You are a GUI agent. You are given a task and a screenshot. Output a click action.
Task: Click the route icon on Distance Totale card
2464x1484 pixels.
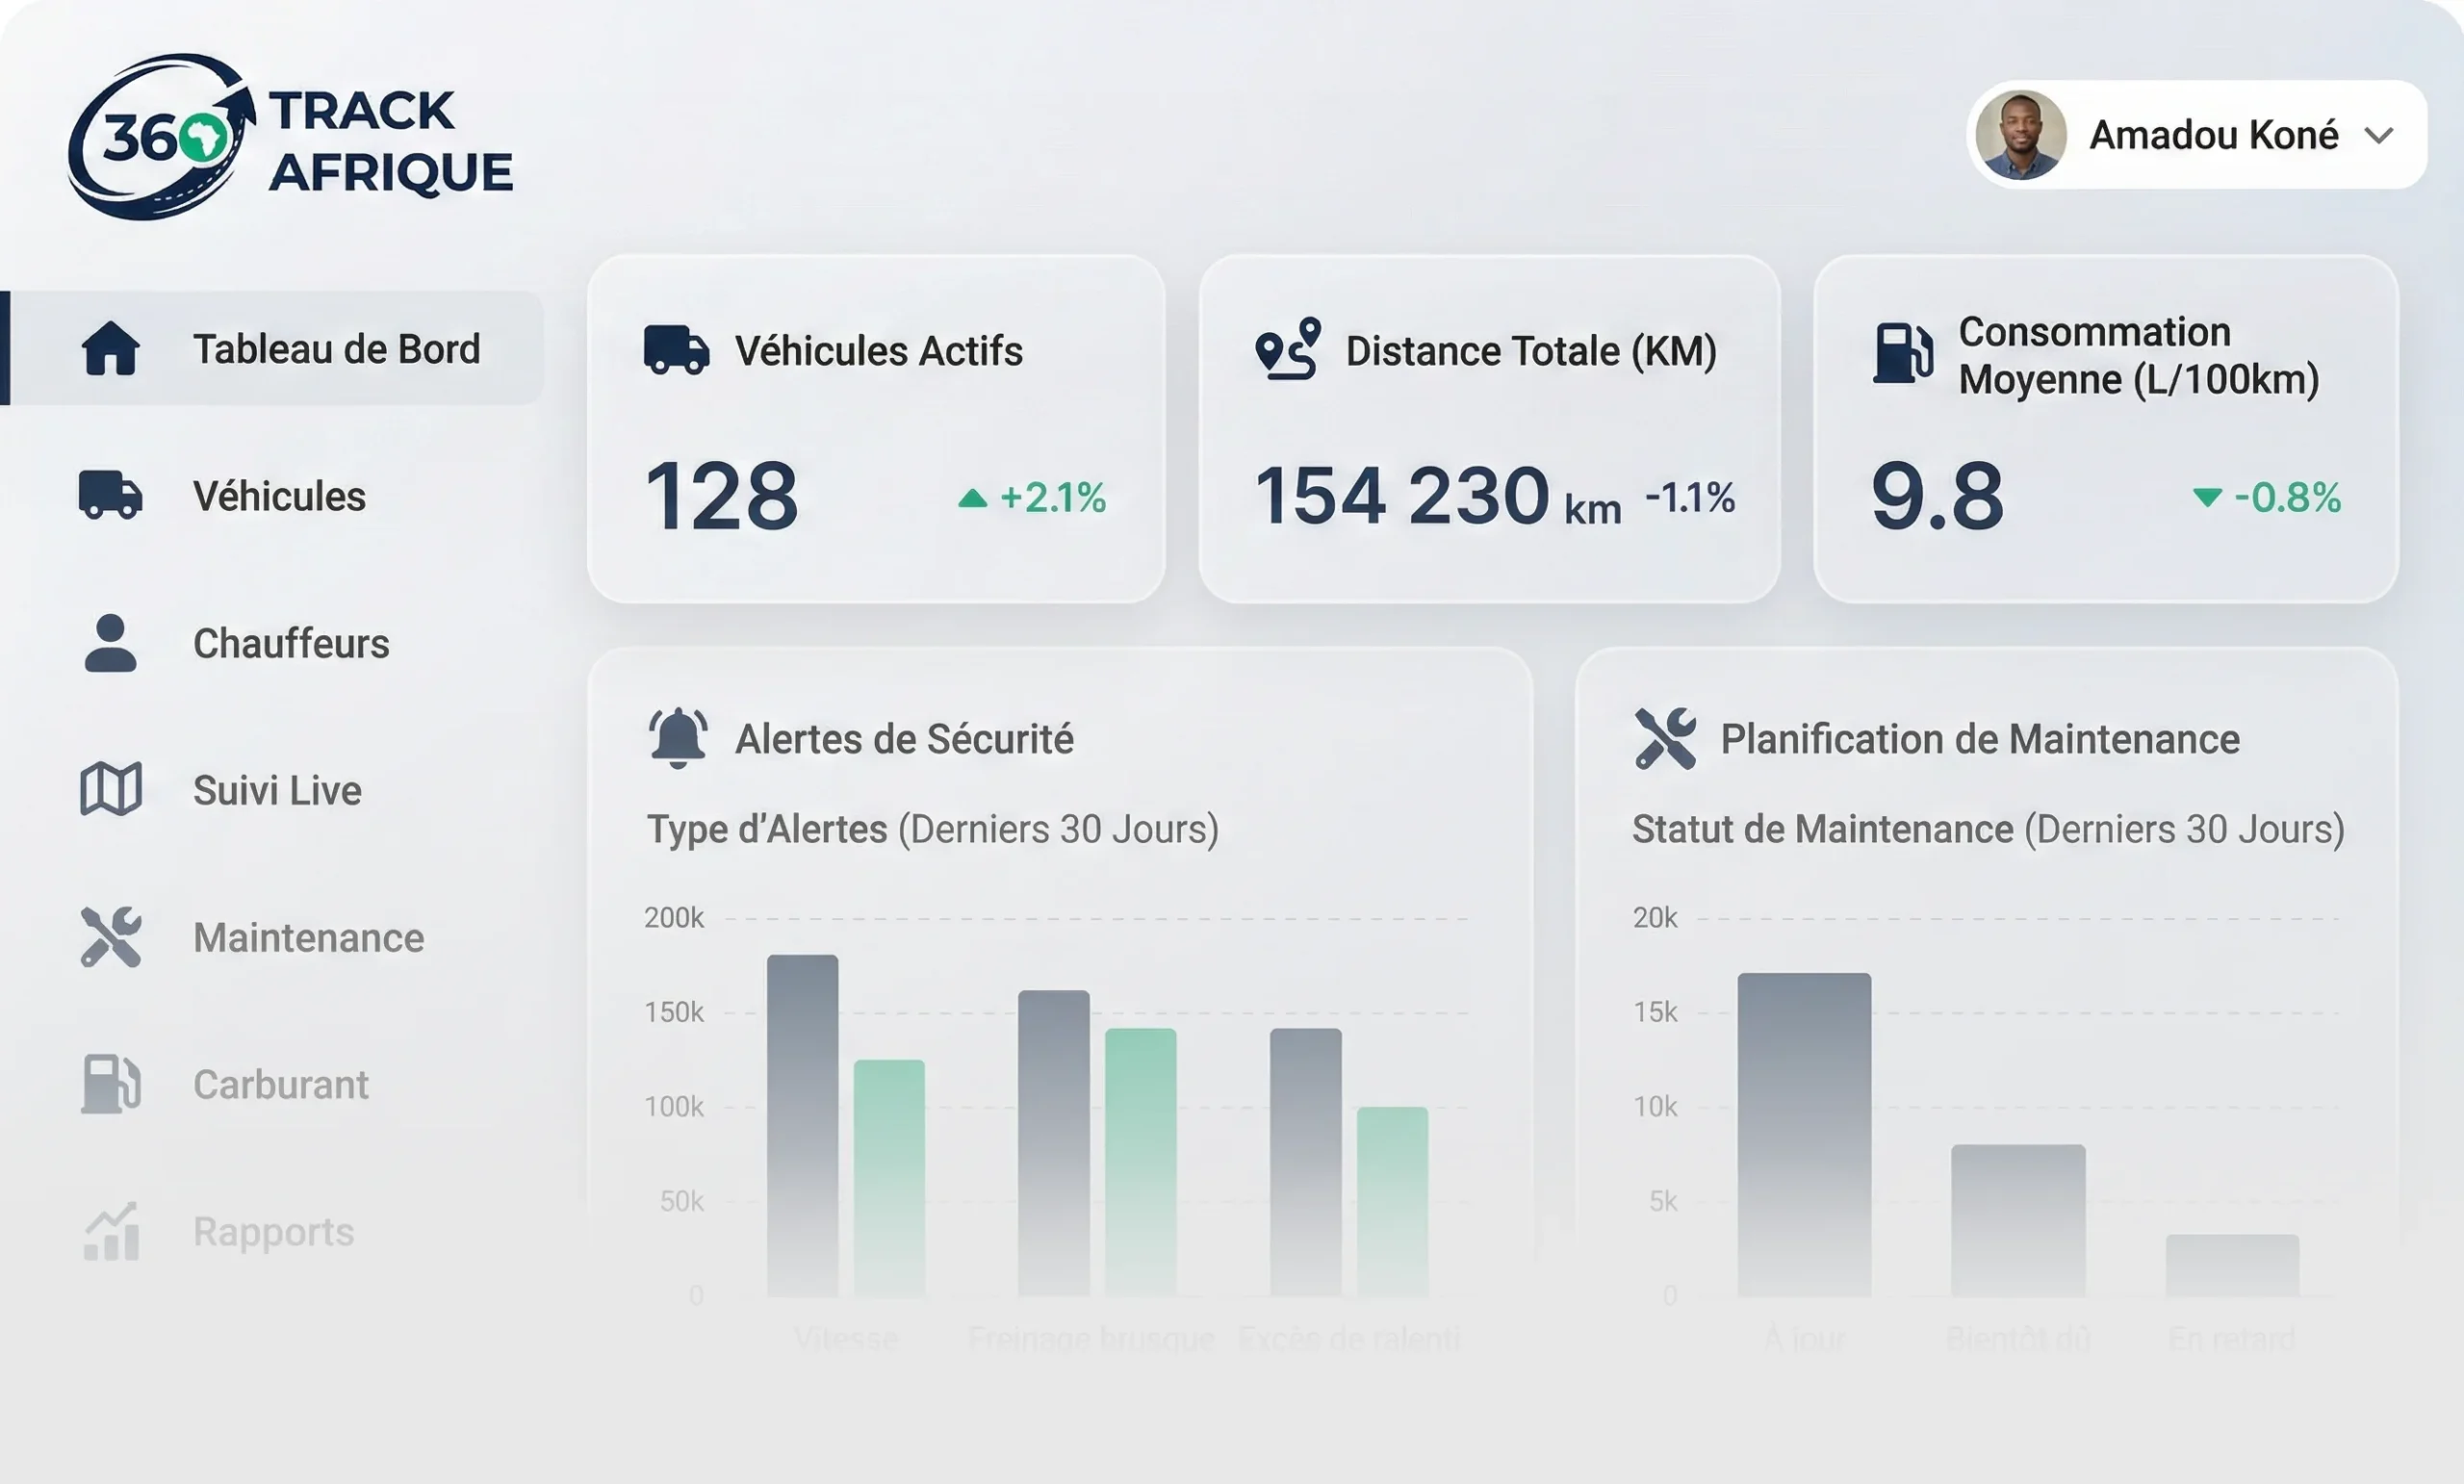pyautogui.click(x=1288, y=349)
